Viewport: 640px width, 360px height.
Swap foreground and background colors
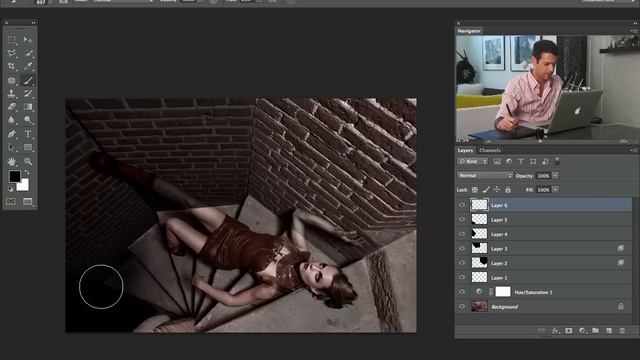point(27,173)
